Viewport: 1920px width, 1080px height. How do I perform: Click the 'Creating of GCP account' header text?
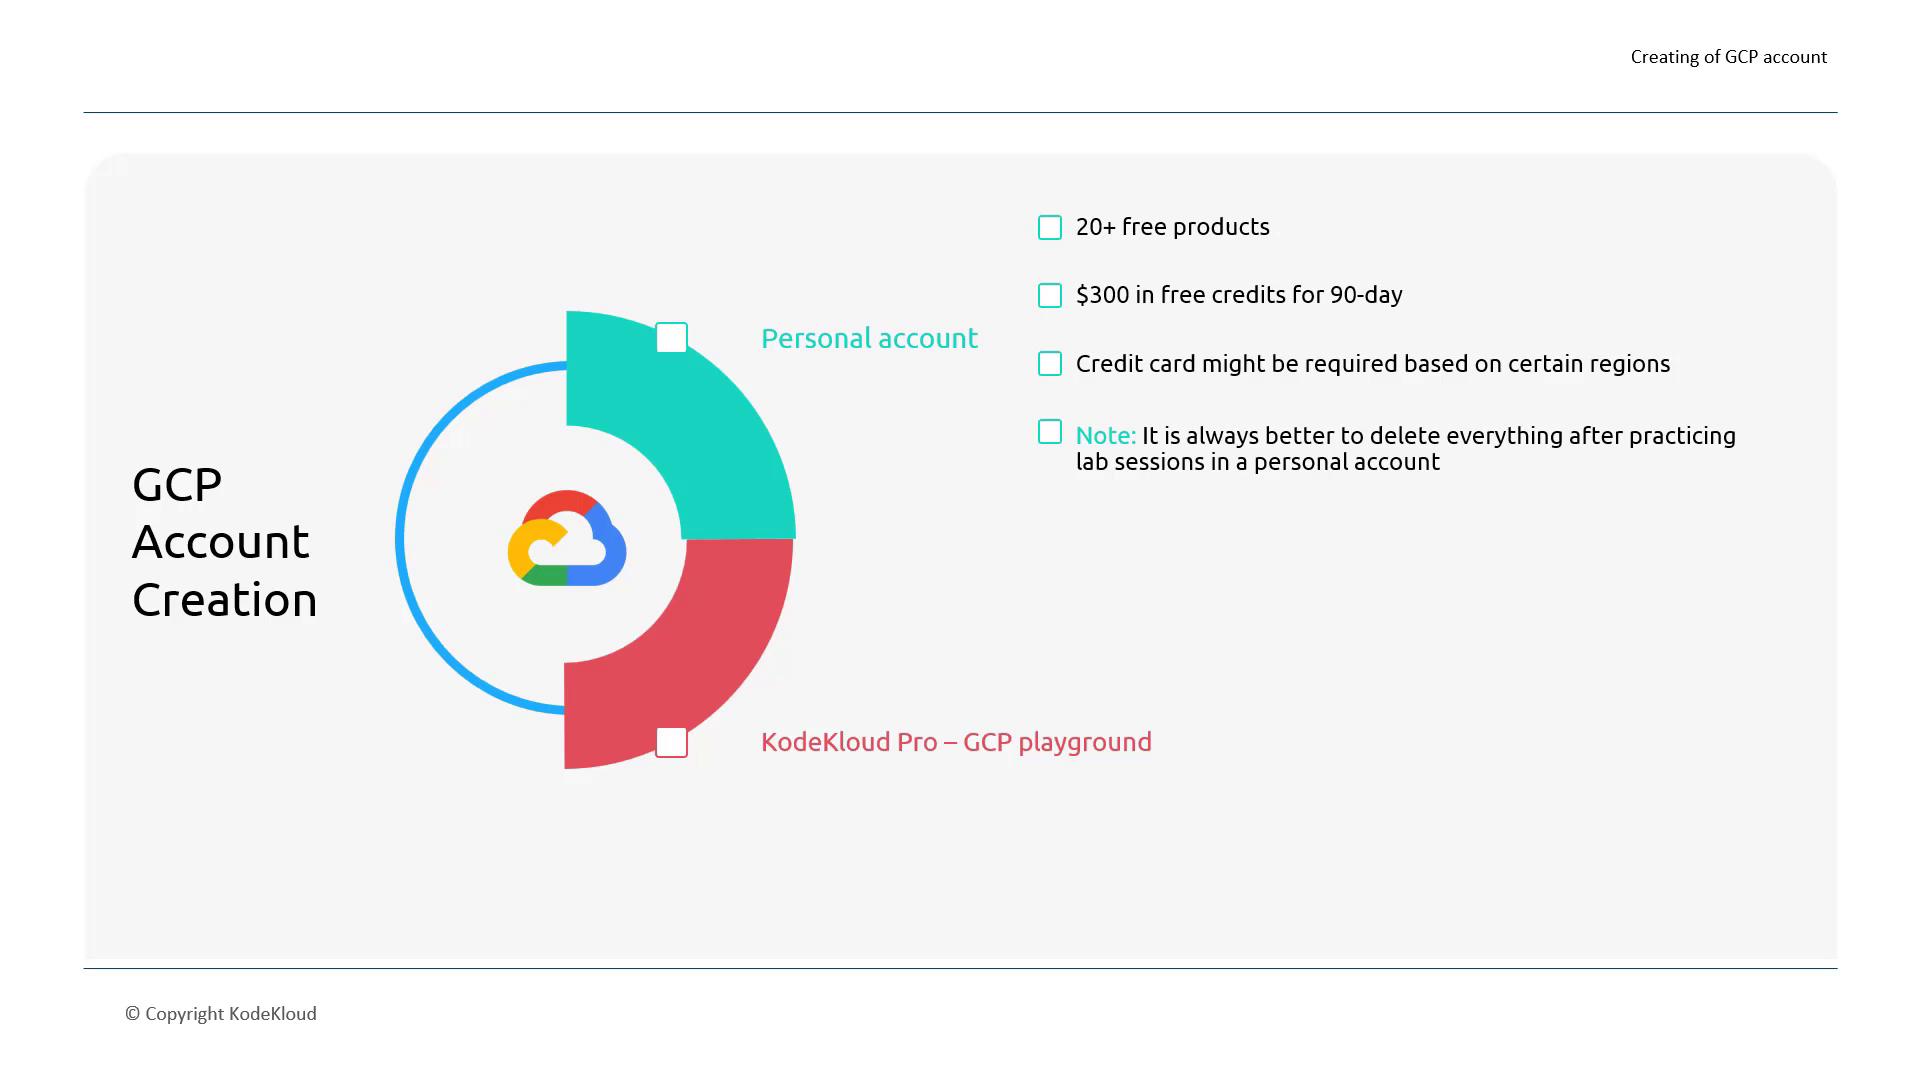click(1728, 57)
